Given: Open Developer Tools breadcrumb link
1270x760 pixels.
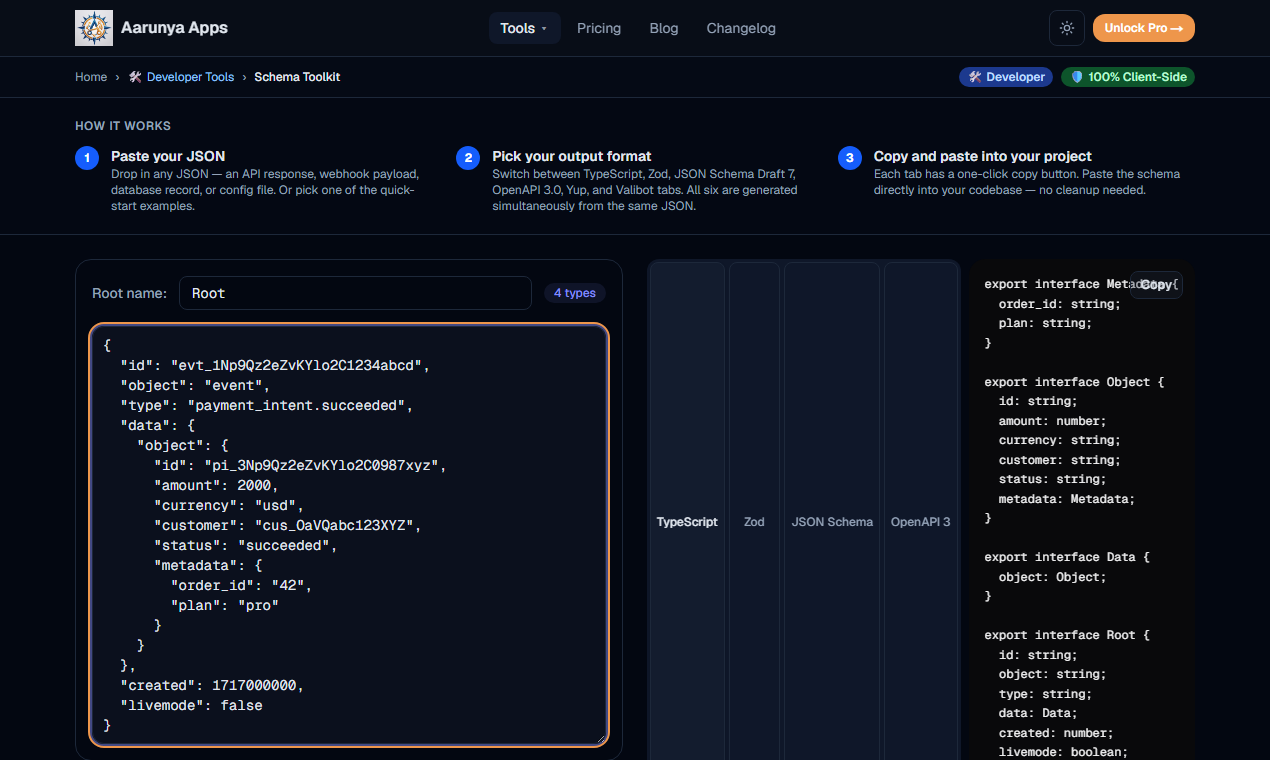Looking at the screenshot, I should coord(181,77).
